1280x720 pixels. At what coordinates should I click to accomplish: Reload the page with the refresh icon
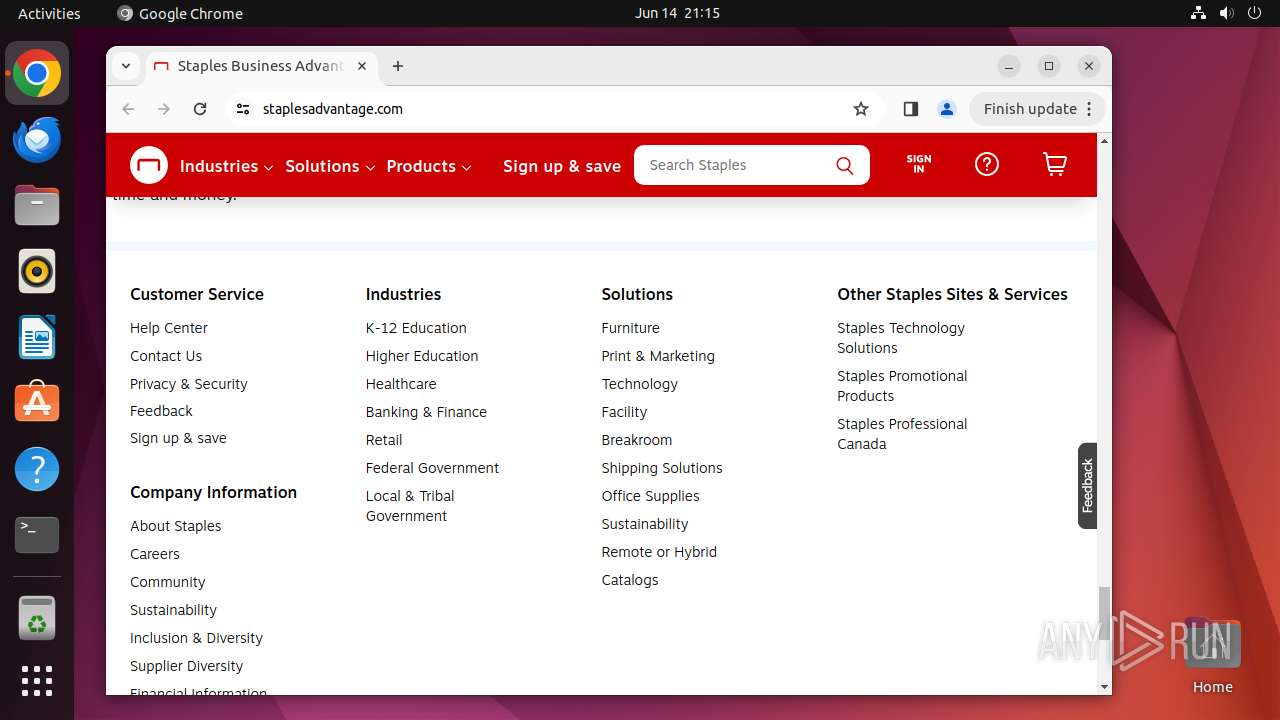(x=200, y=109)
